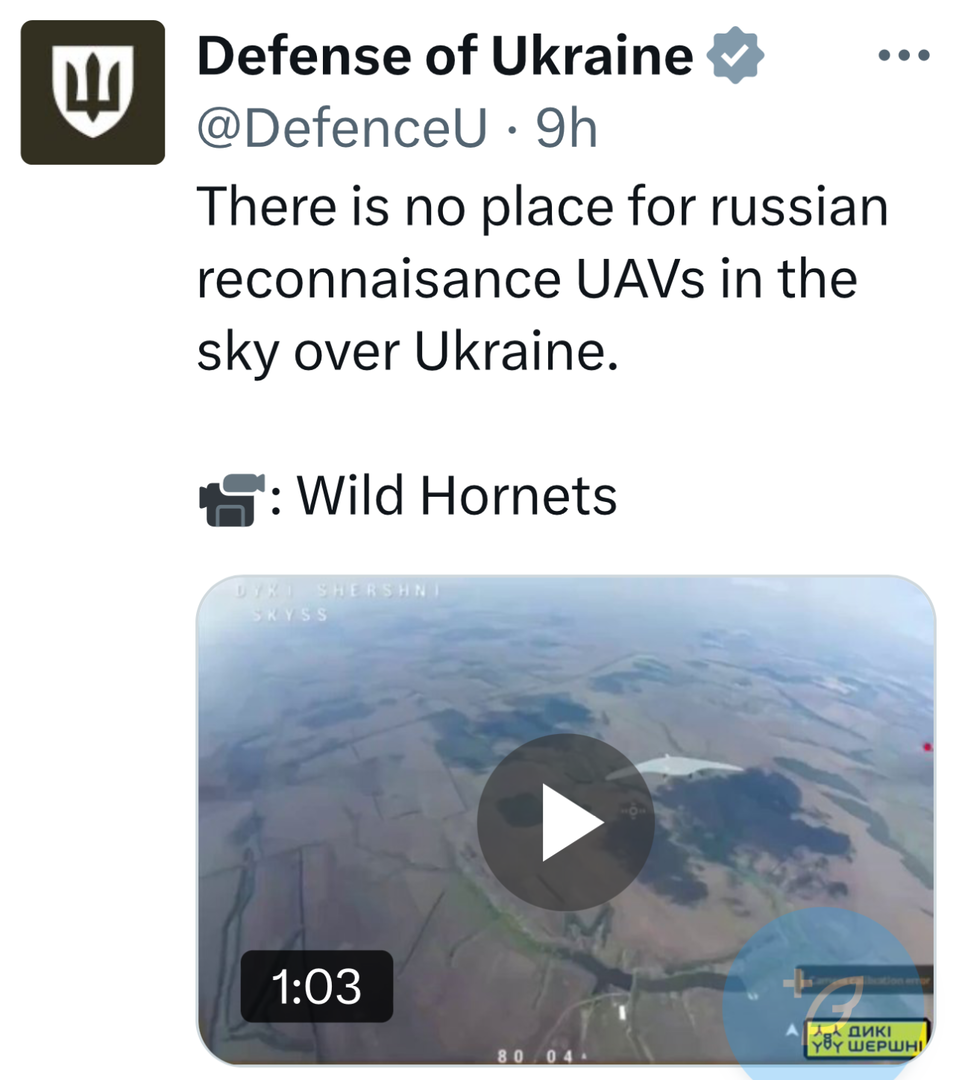962x1080 pixels.
Task: Click the 9h tweet timestamp
Action: click(x=567, y=128)
